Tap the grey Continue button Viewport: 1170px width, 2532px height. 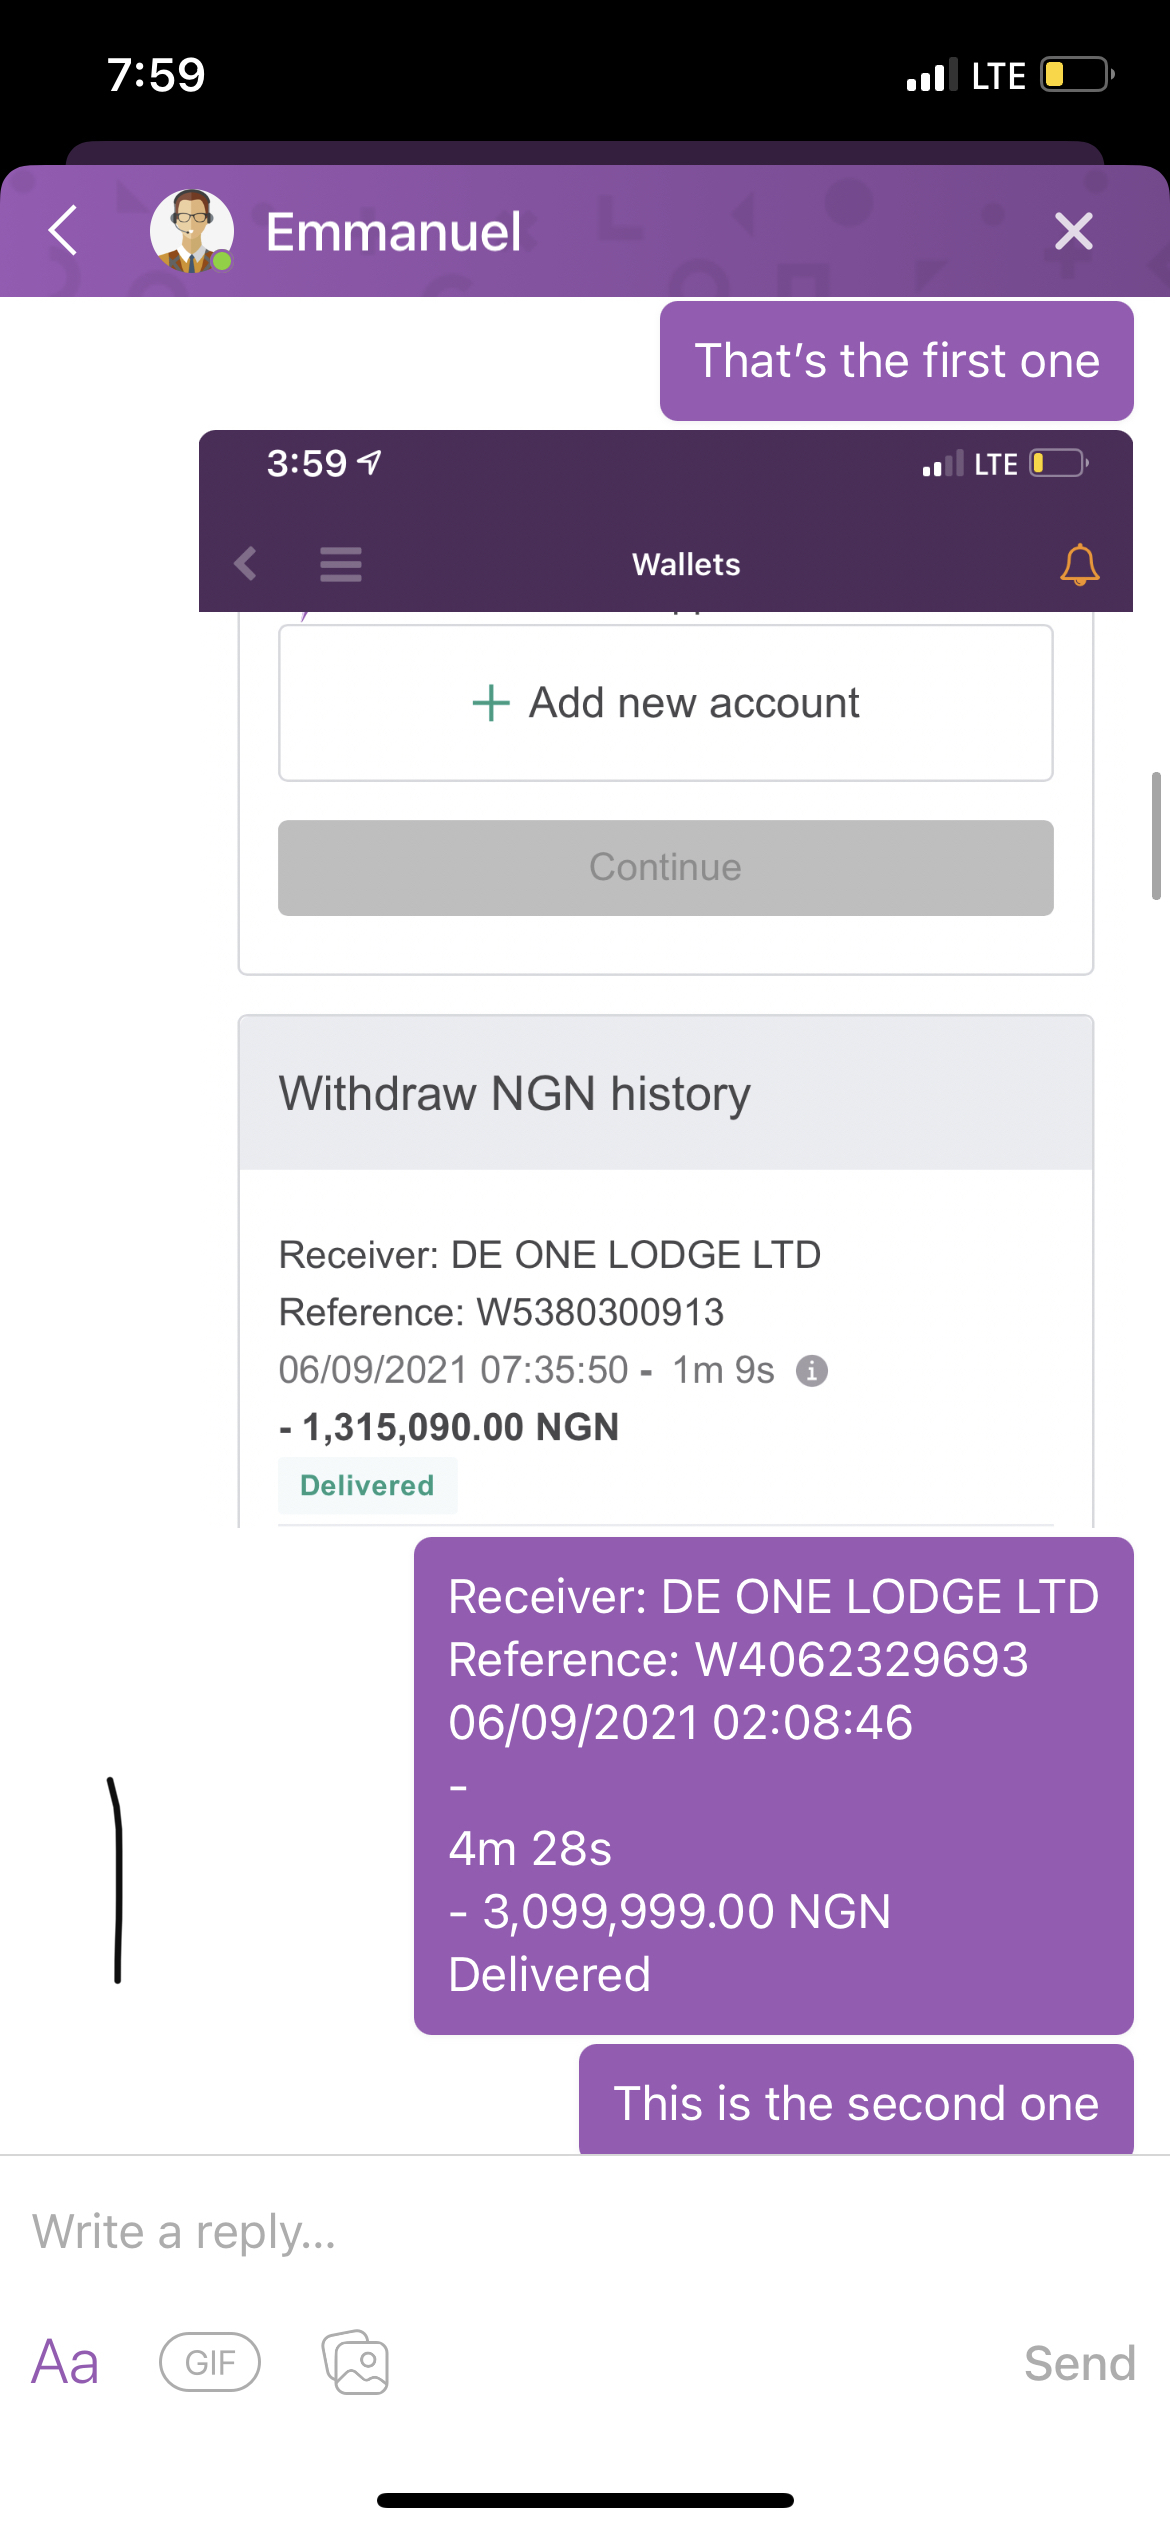666,867
